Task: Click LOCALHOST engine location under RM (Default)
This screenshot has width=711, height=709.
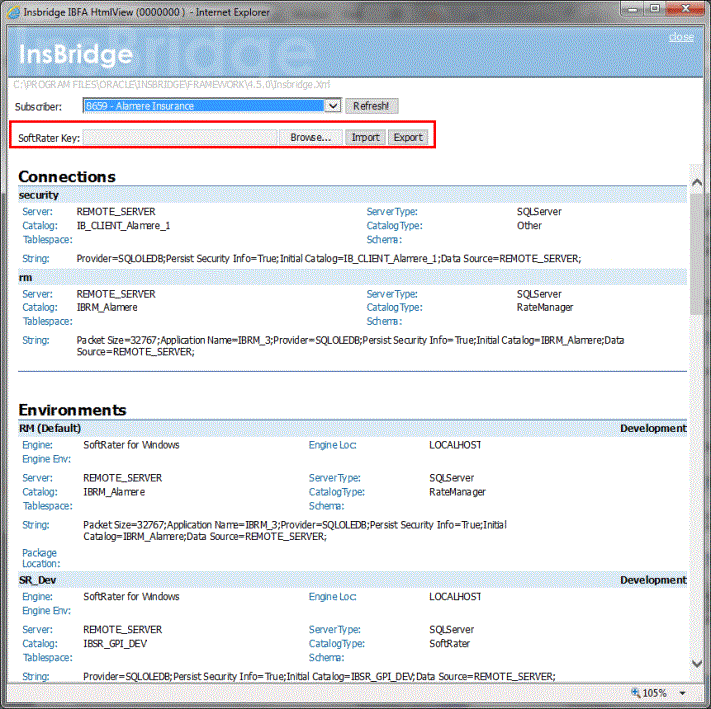Action: 455,445
